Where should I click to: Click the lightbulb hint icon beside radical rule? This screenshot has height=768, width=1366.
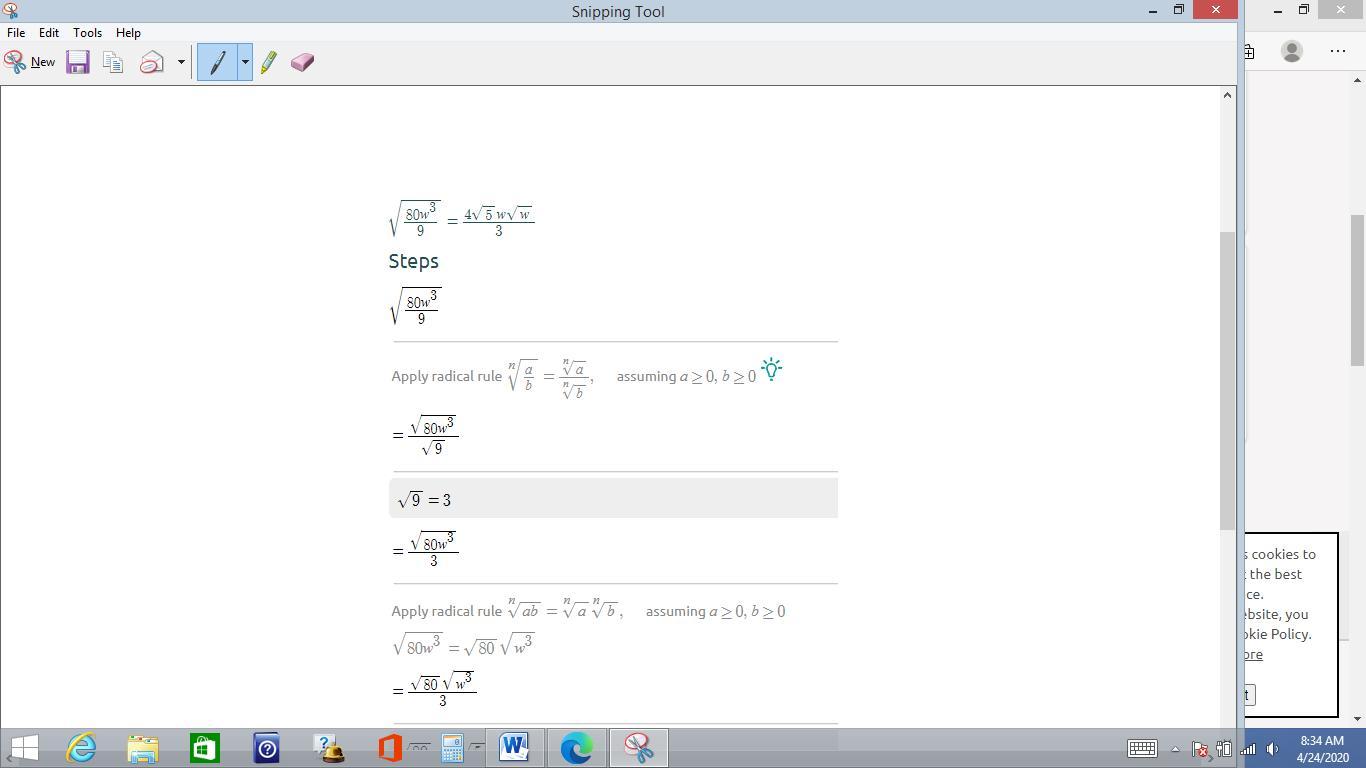[771, 369]
